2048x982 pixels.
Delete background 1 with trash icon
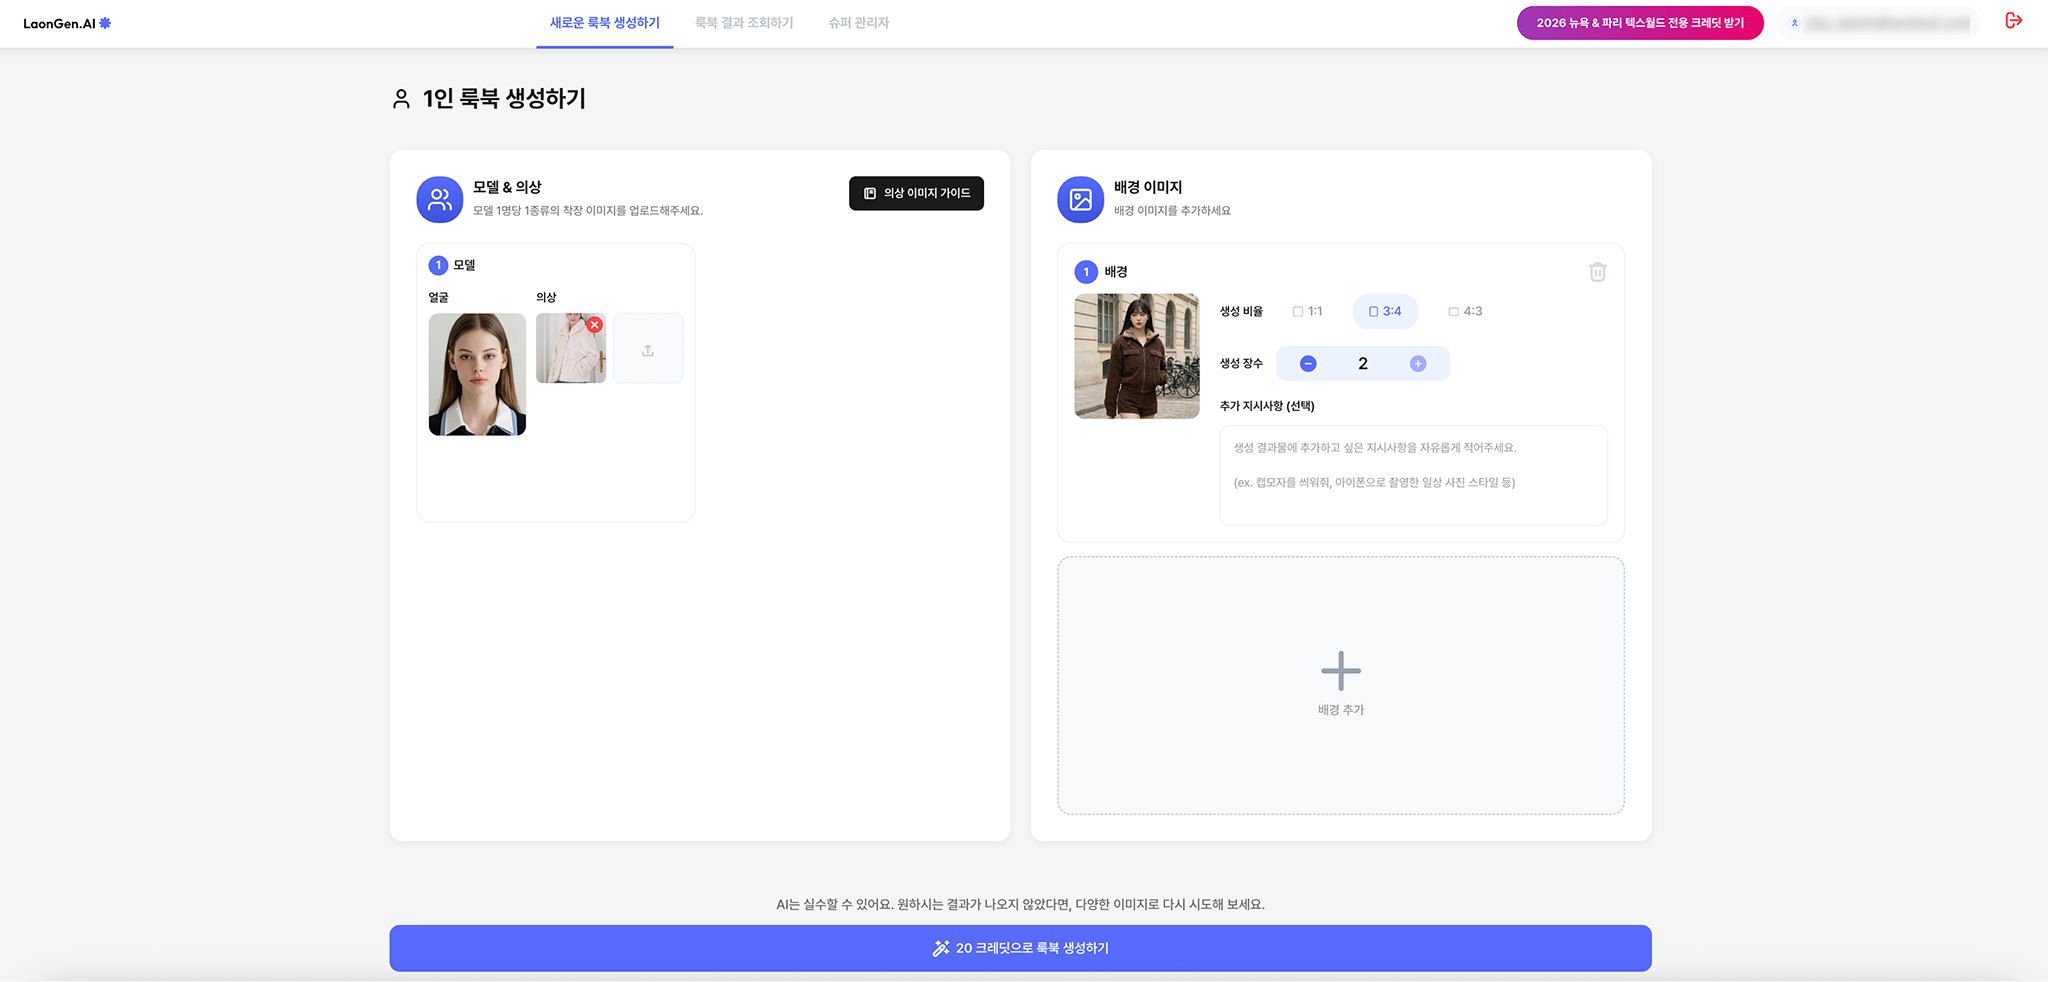[x=1597, y=272]
